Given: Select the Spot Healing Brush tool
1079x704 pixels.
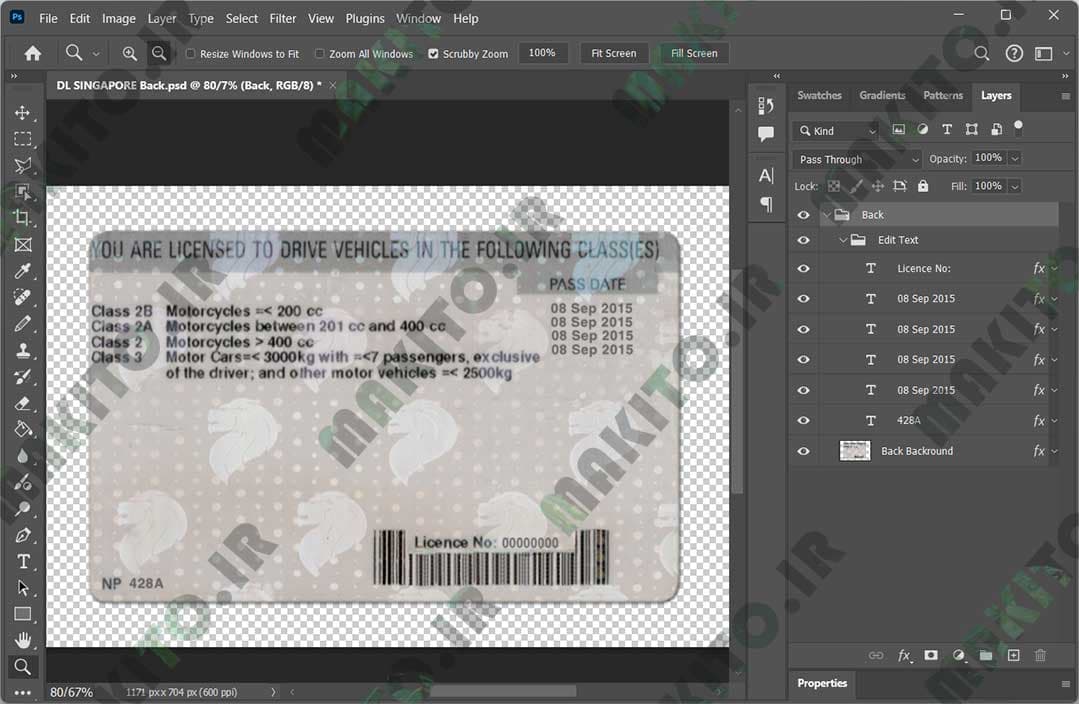Looking at the screenshot, I should click(23, 297).
